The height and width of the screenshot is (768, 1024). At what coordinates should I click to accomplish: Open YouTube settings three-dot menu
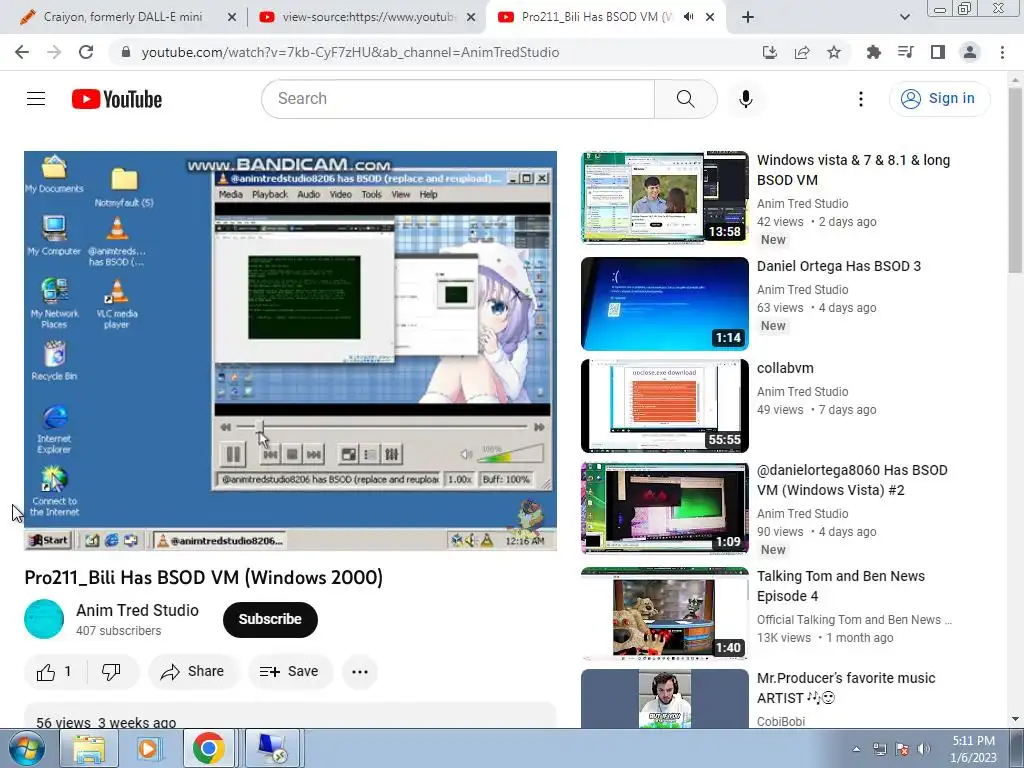[x=861, y=99]
